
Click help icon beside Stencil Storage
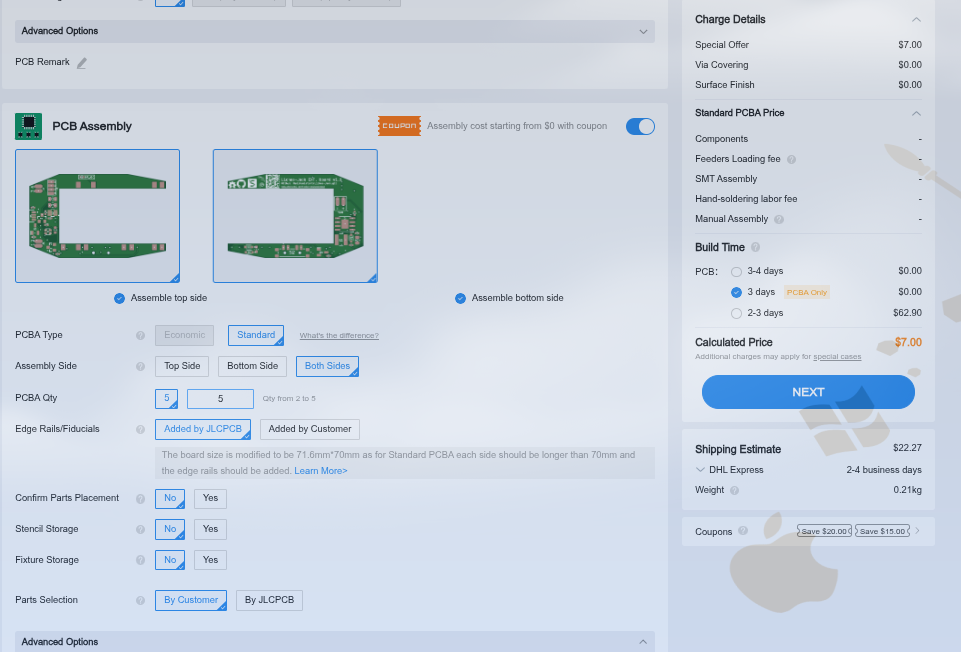(x=140, y=529)
